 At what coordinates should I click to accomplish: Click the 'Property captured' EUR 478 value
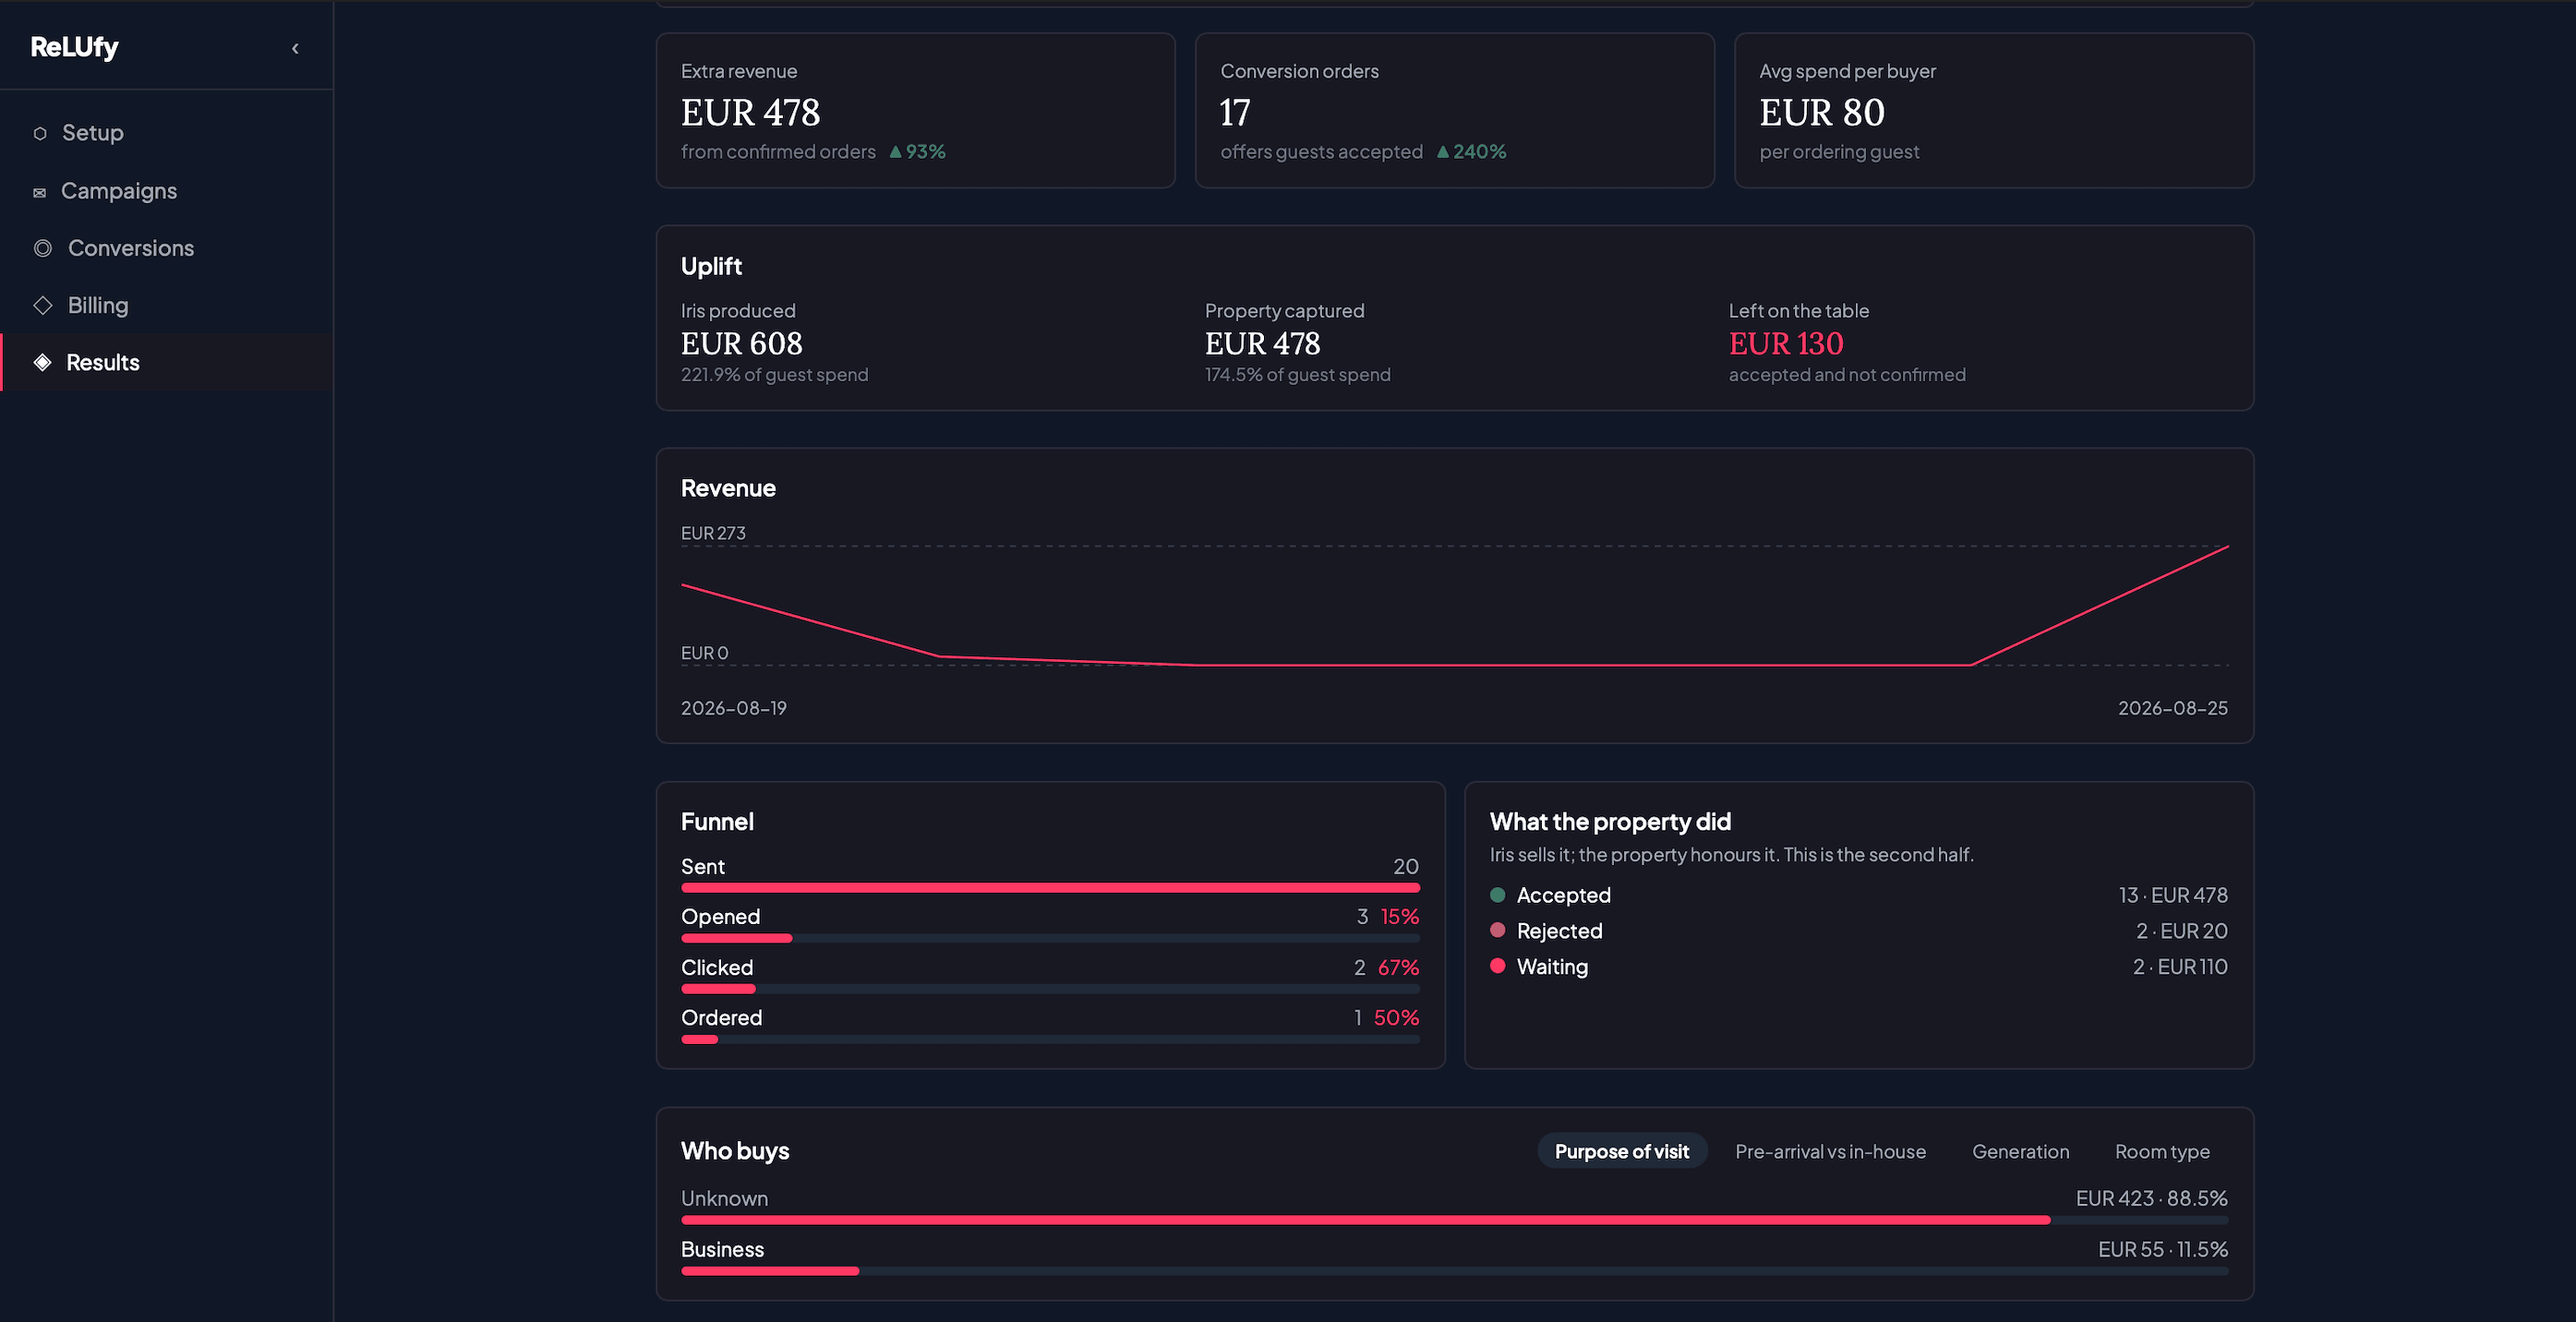[x=1262, y=343]
